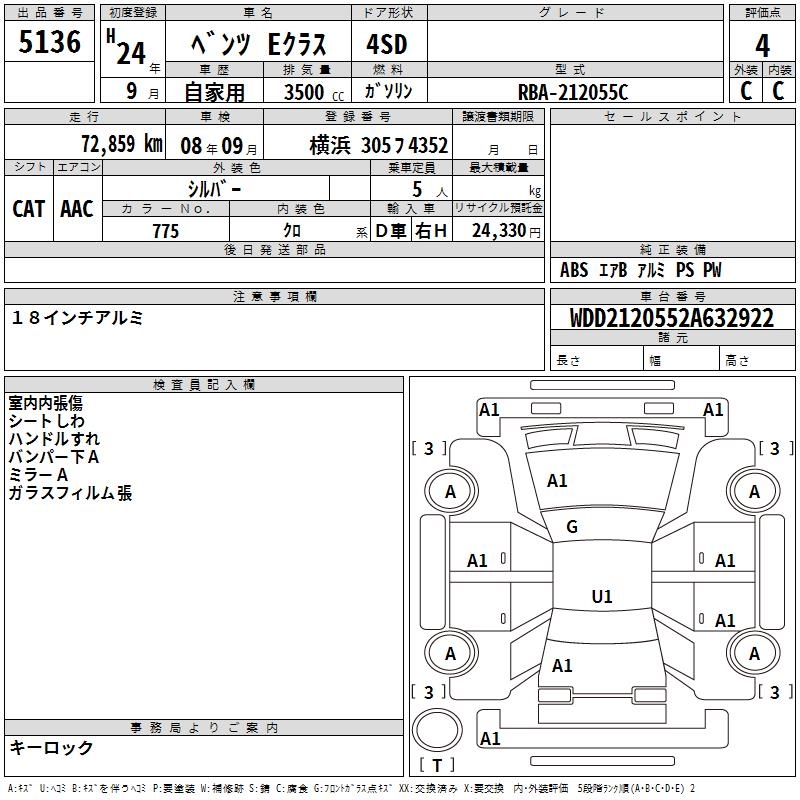Viewport: 800px width, 800px height.
Task: Select the bottom-left tire circle marked A
Action: tap(450, 653)
